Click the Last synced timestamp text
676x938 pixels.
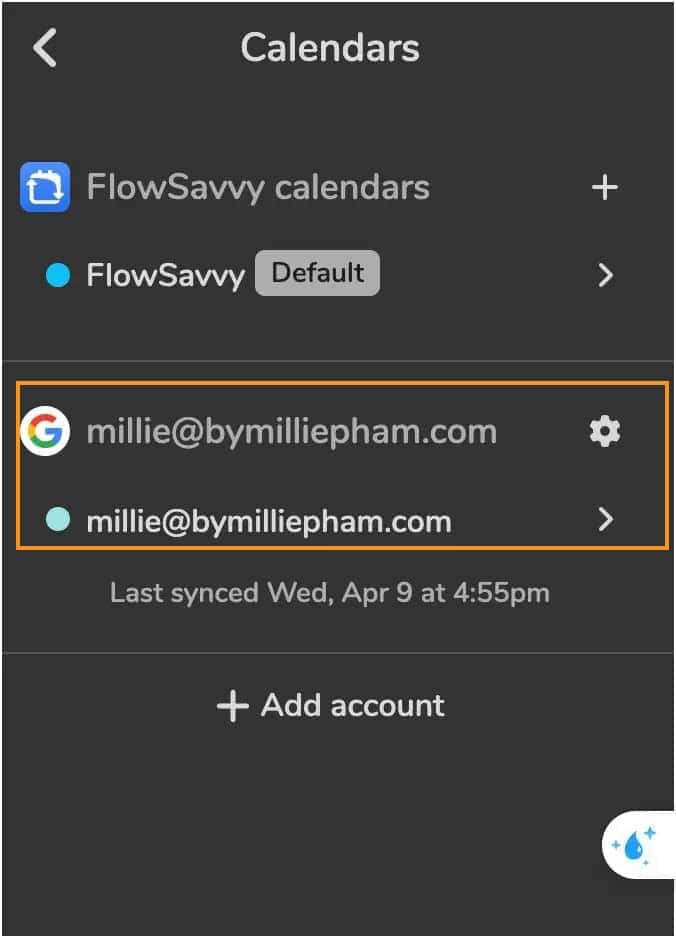[x=330, y=593]
